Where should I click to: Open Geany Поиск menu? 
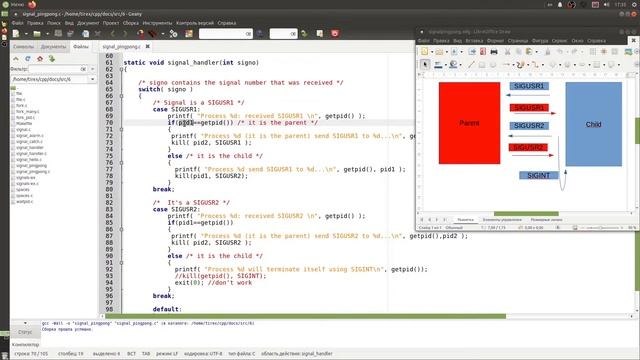tap(54, 23)
